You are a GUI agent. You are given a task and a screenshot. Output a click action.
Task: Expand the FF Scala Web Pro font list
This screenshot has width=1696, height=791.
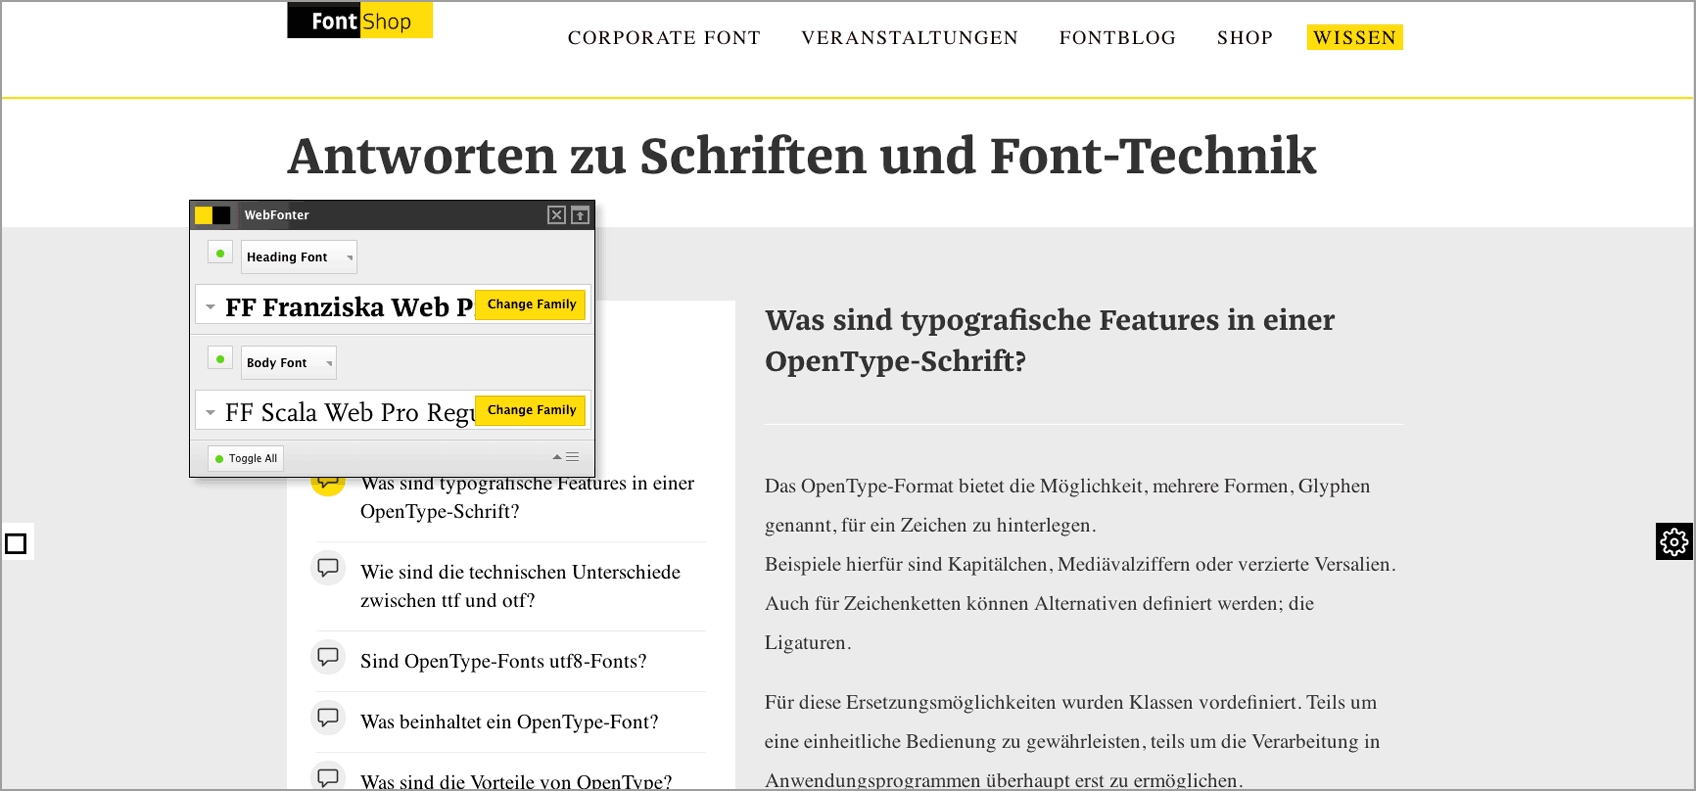210,412
